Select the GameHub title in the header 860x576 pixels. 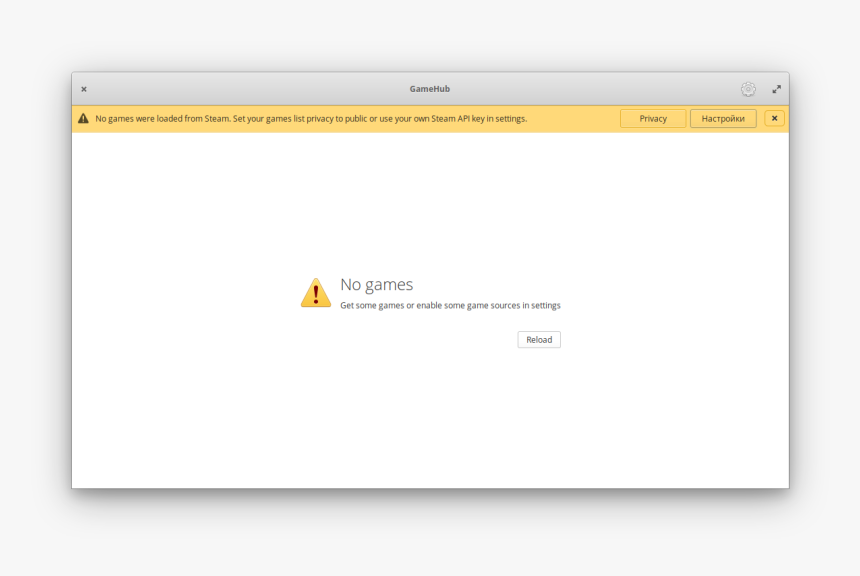[x=430, y=89]
